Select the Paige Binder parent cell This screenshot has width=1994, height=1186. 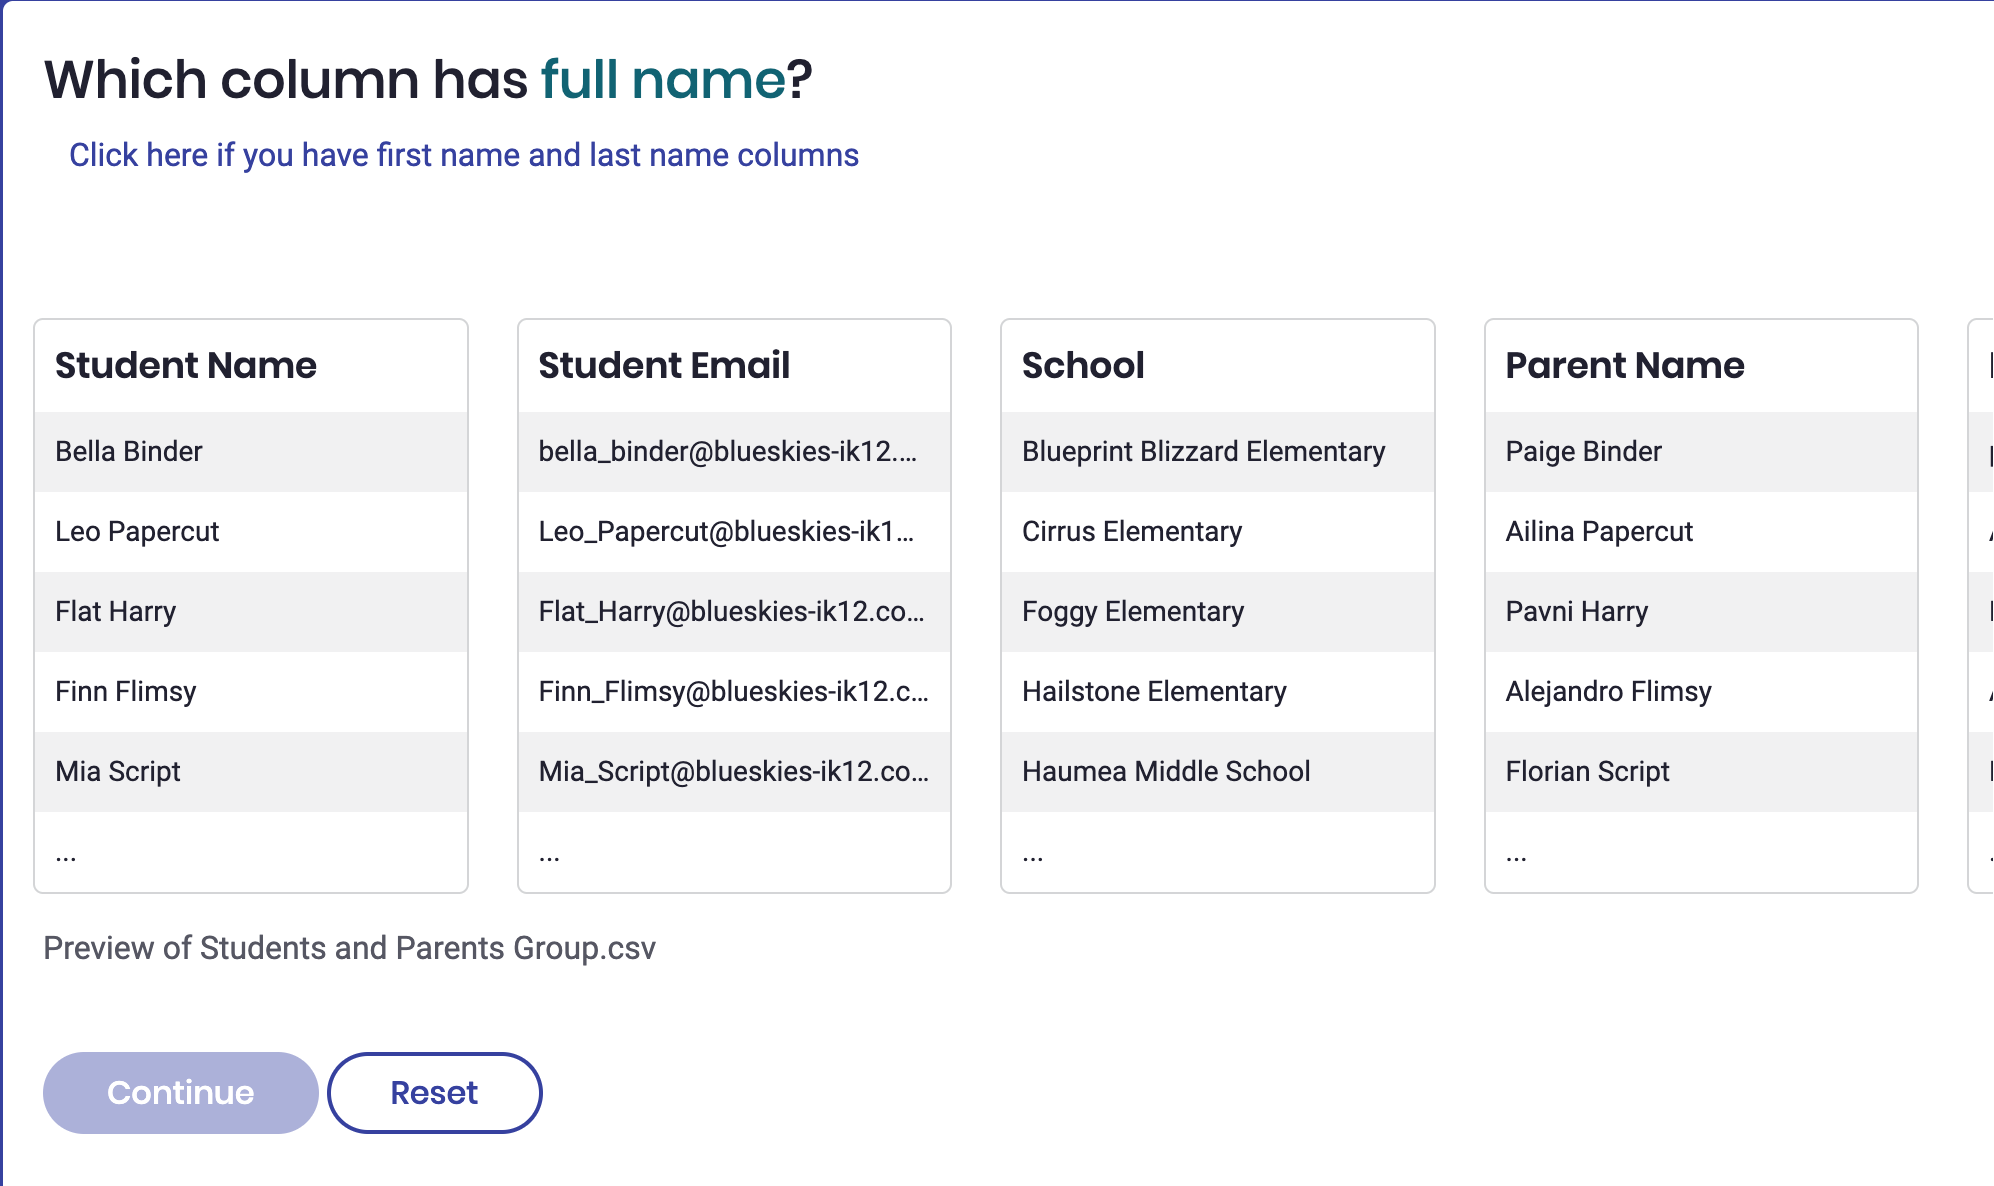click(x=1701, y=451)
